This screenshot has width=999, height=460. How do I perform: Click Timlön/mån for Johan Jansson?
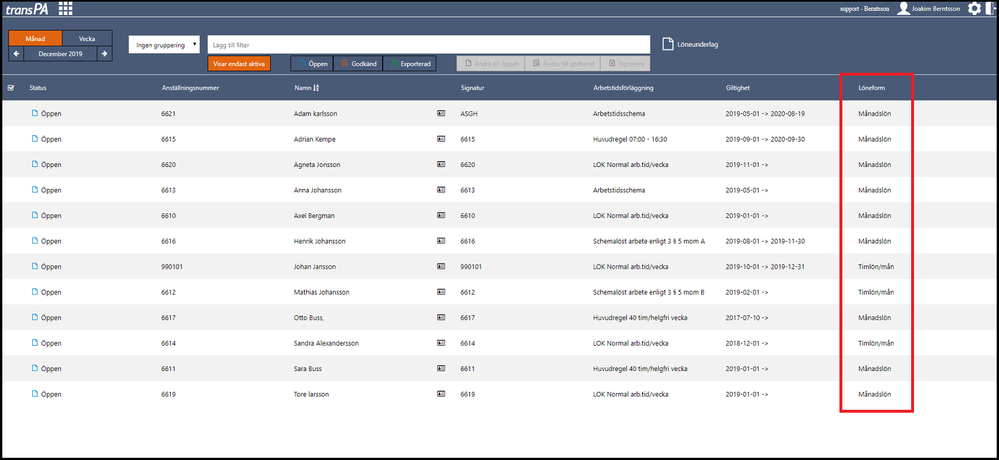pos(876,266)
